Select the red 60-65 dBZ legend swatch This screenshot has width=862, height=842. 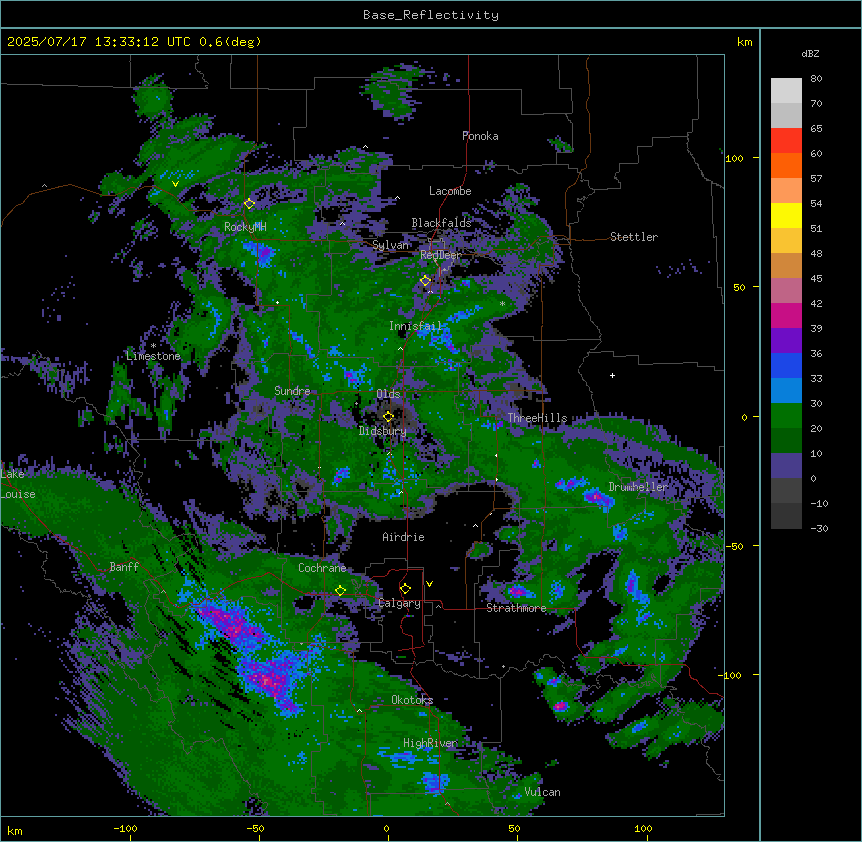786,141
